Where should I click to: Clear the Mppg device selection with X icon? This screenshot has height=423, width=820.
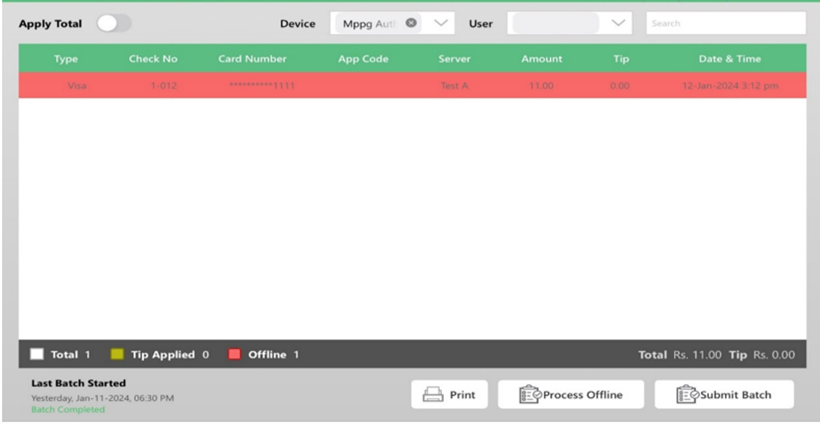click(411, 23)
